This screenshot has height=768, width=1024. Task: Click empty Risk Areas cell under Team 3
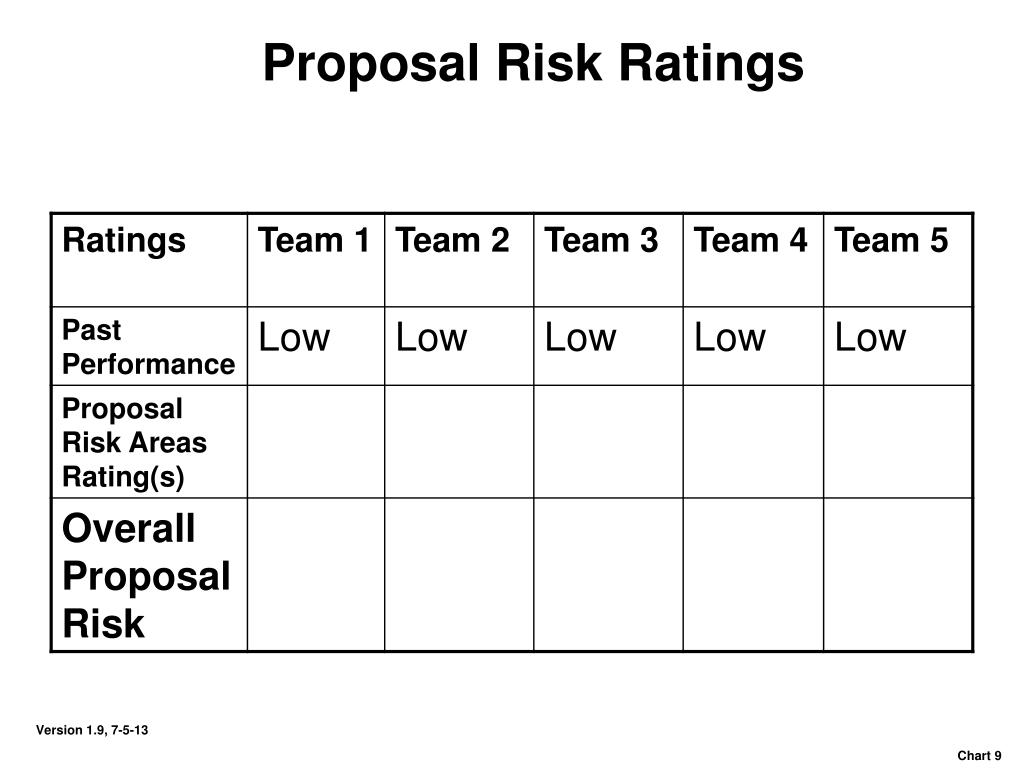click(609, 441)
